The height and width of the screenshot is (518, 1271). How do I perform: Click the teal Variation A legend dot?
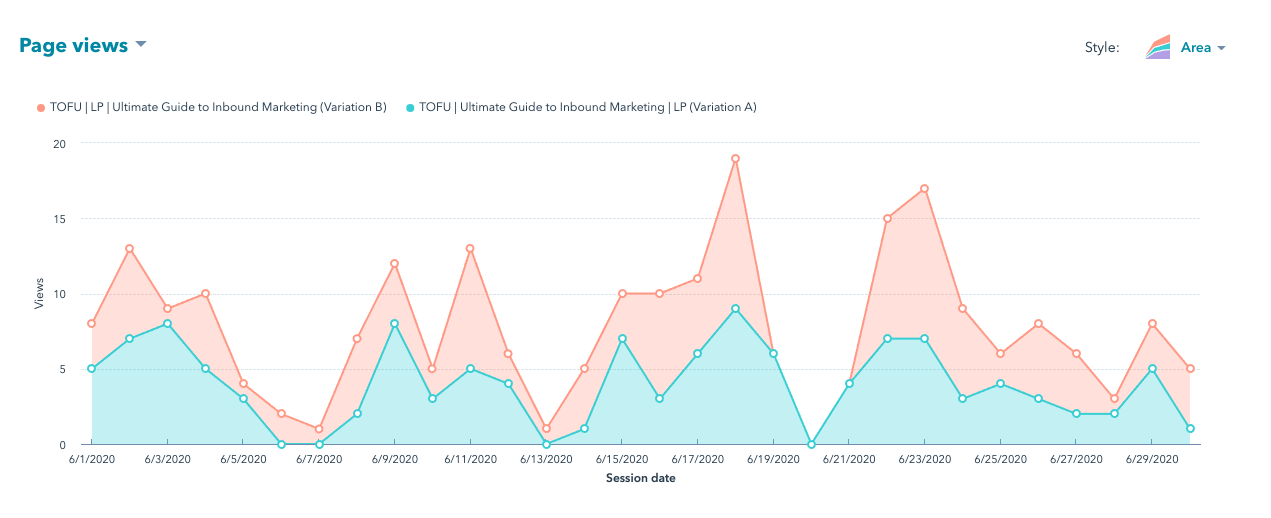coord(410,108)
